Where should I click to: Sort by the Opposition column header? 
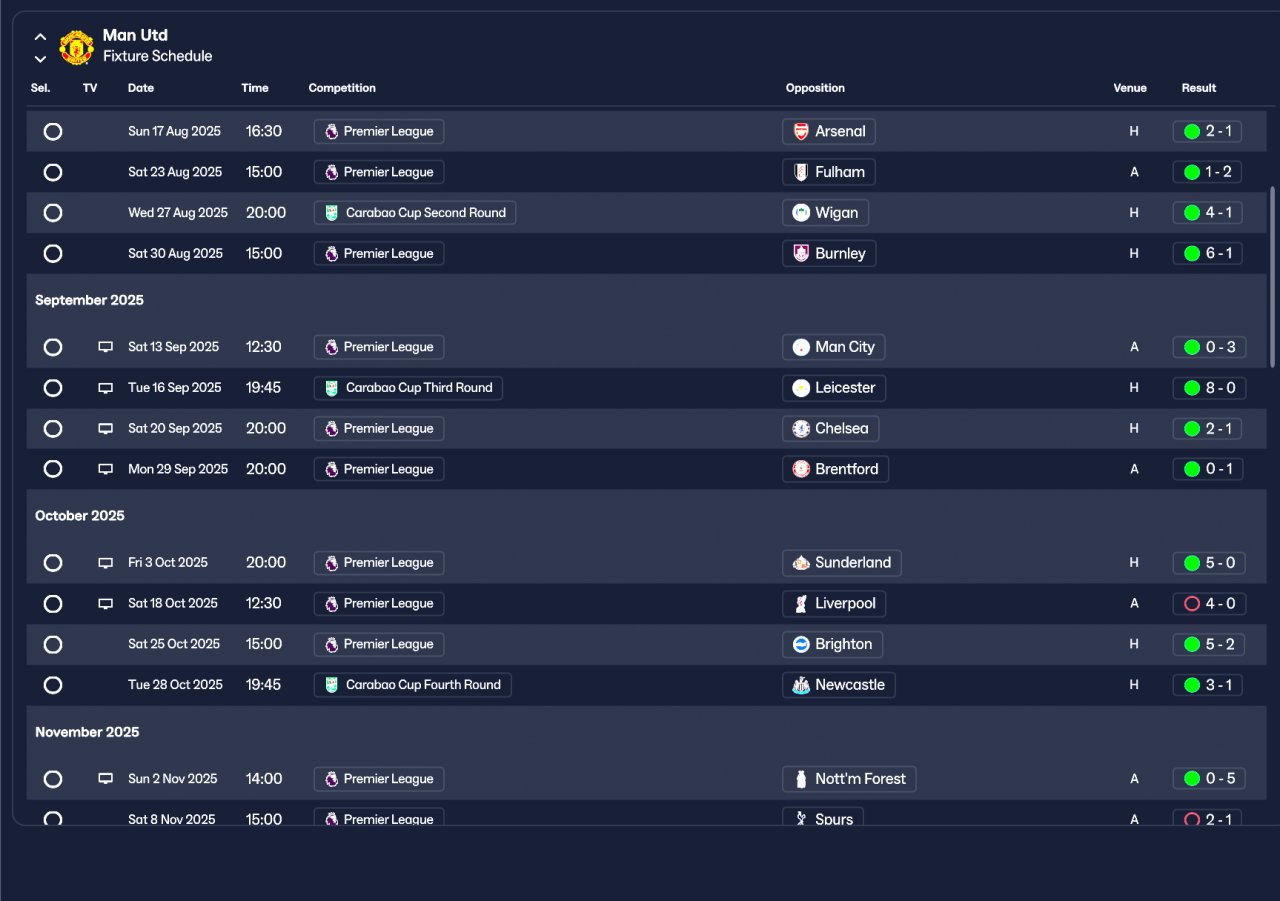(815, 88)
